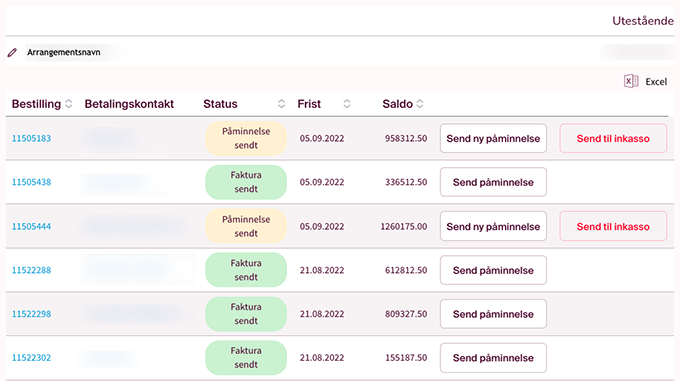This screenshot has width=680, height=381.
Task: Click the Frist column header text
Action: (309, 104)
